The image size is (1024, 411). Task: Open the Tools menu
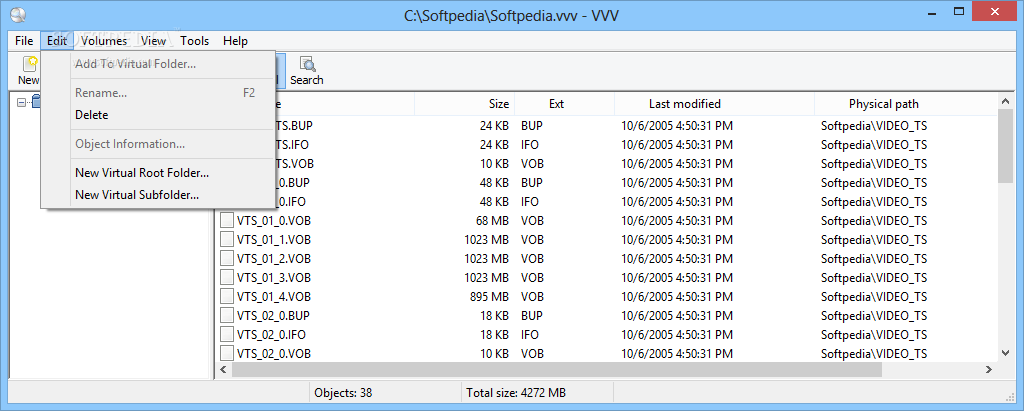[195, 41]
